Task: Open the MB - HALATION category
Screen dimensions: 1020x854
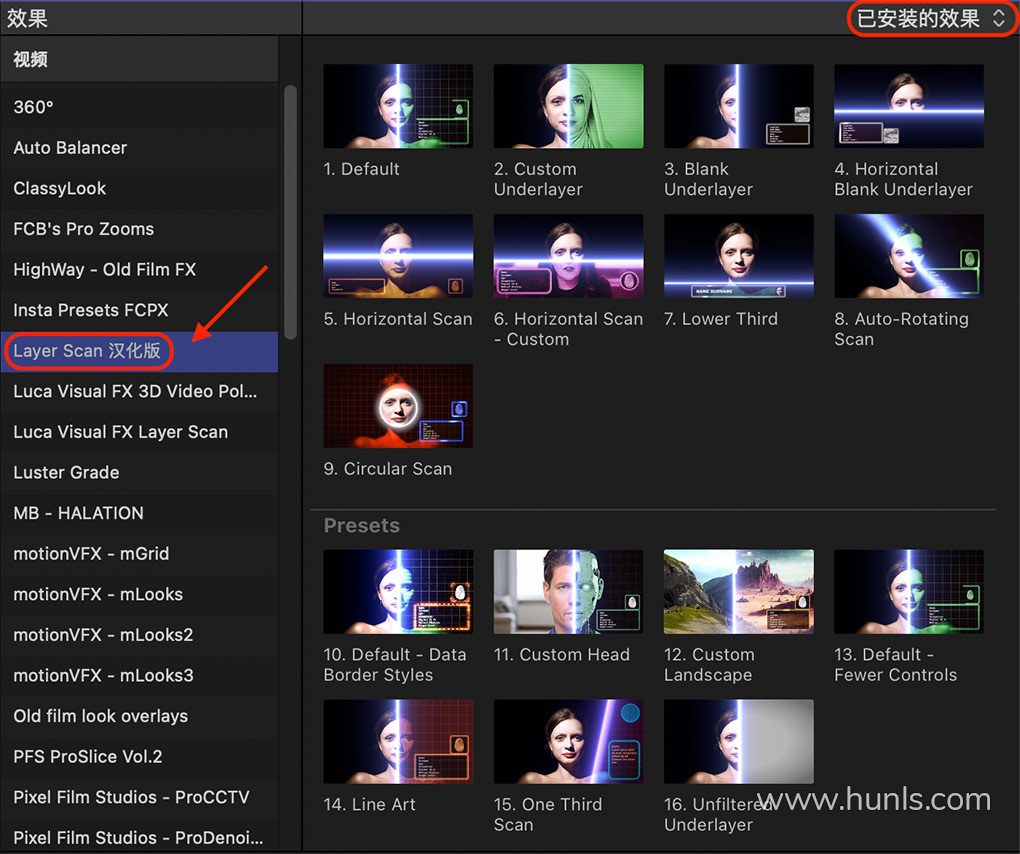Action: tap(78, 513)
